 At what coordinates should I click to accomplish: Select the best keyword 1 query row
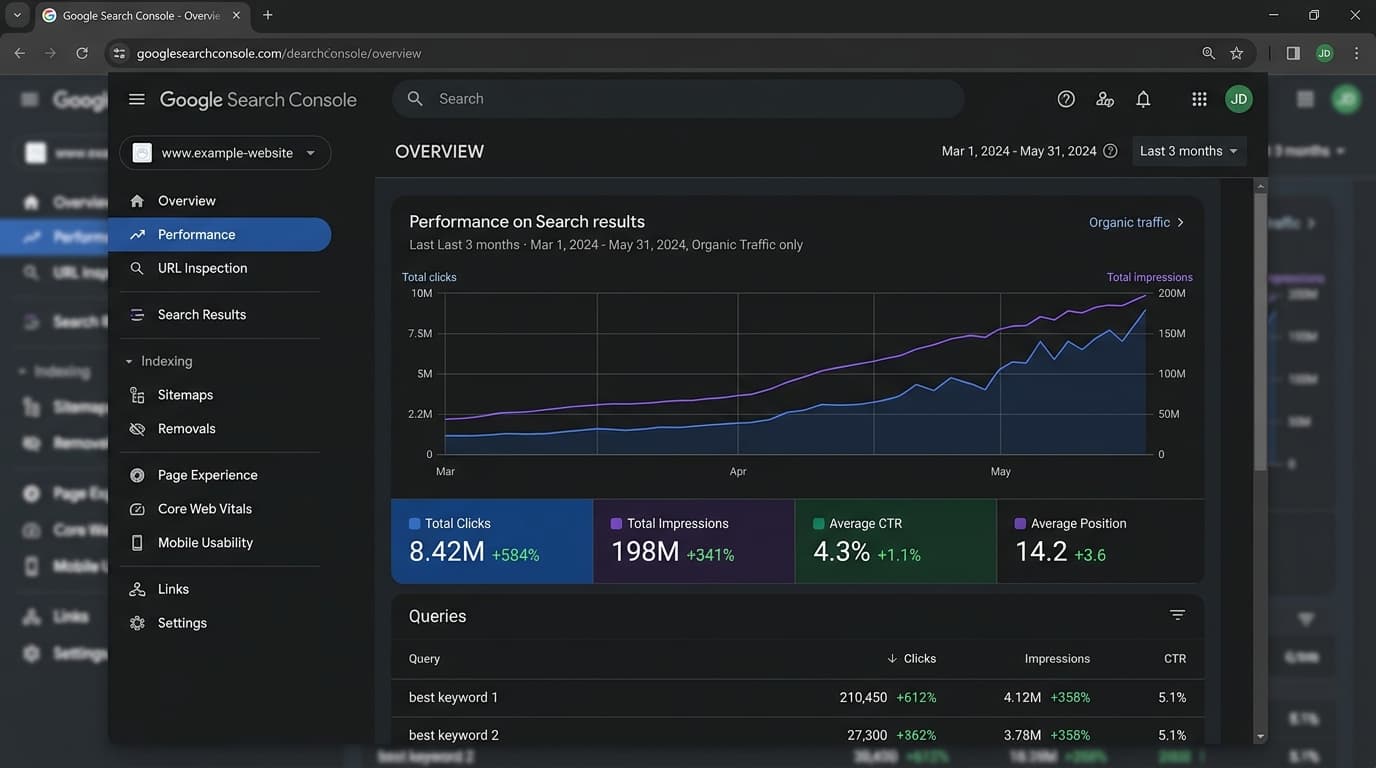[x=797, y=697]
